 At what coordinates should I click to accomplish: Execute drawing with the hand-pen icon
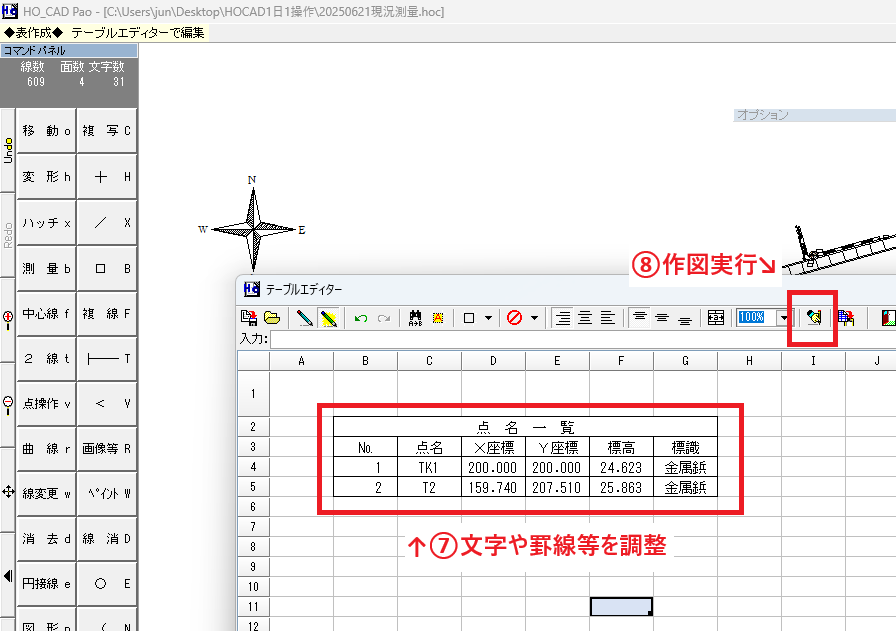point(814,317)
